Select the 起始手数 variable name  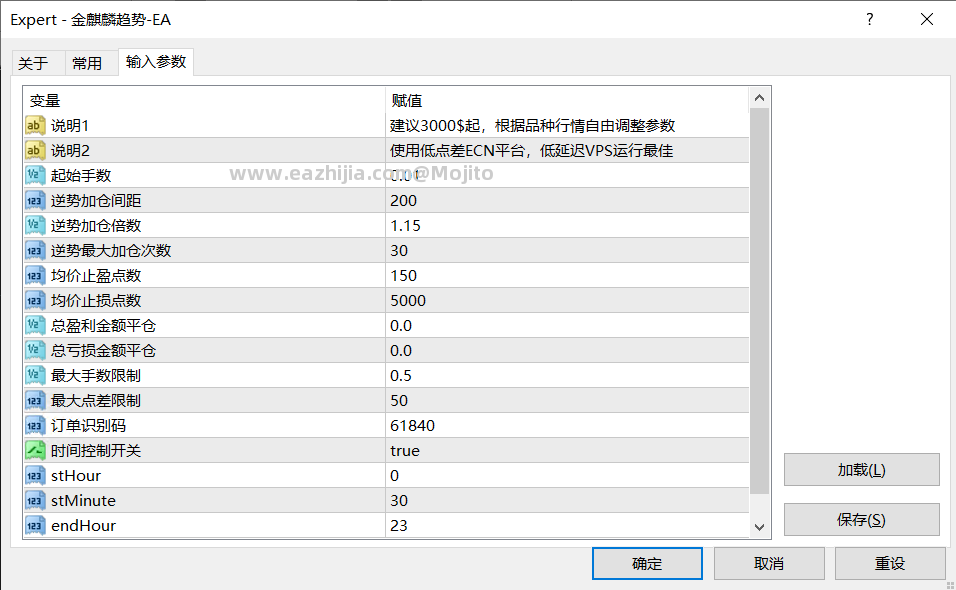[81, 176]
